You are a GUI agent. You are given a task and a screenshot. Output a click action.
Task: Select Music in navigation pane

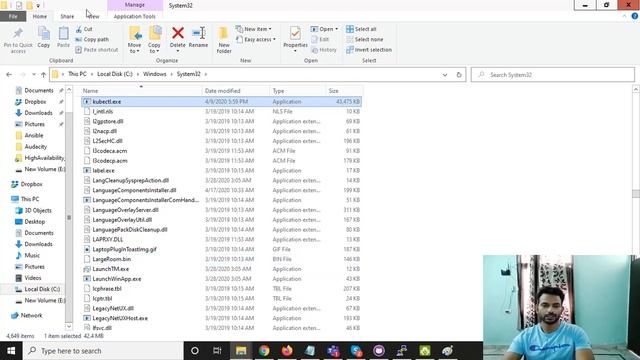[x=32, y=255]
